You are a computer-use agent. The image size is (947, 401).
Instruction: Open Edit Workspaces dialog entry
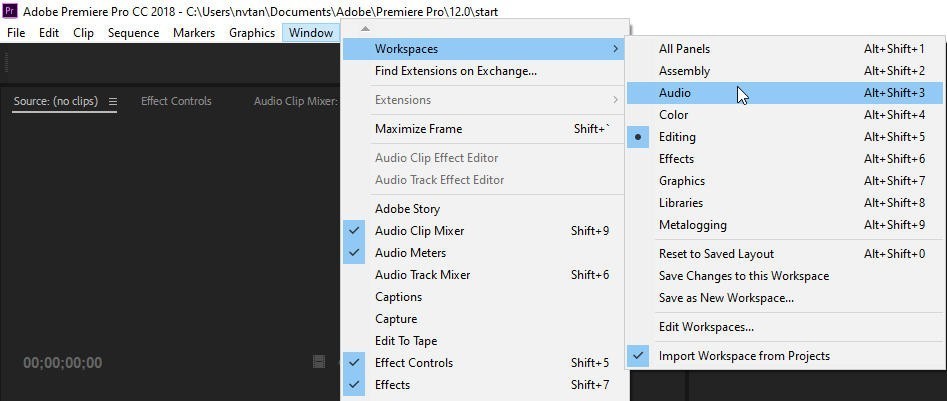pyautogui.click(x=706, y=327)
